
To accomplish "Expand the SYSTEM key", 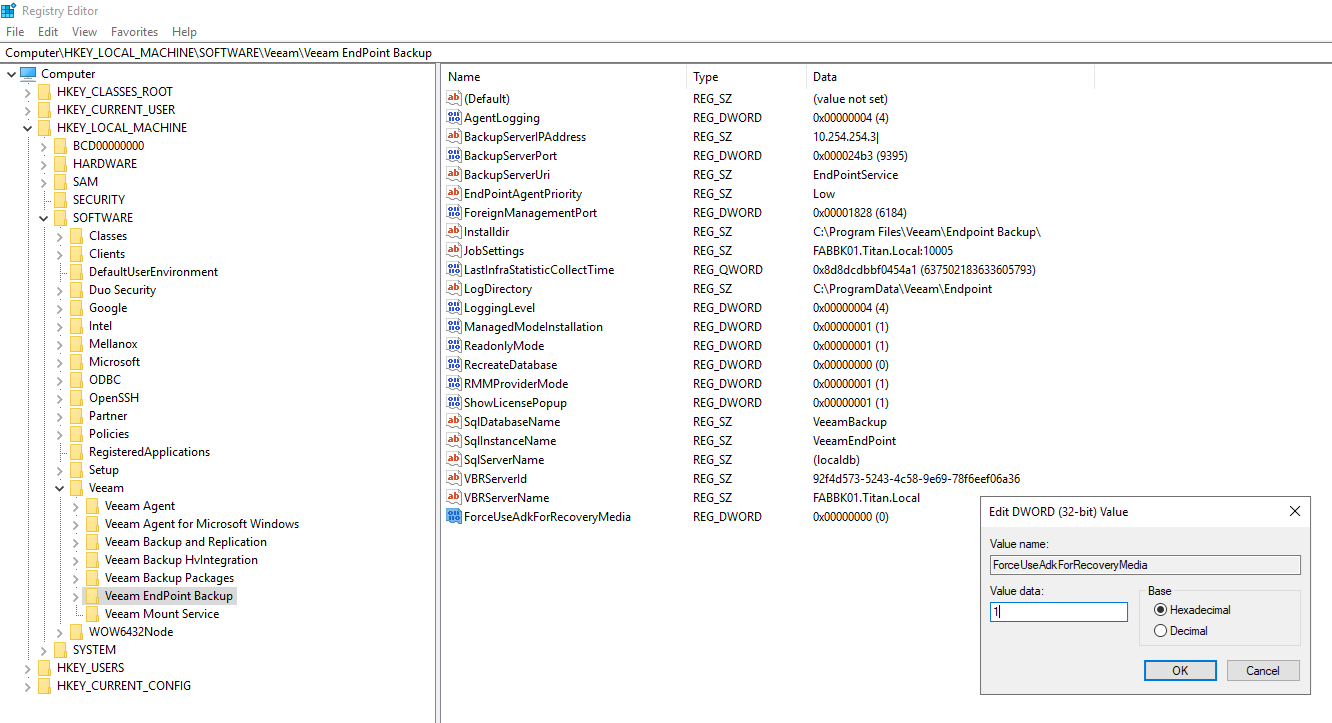I will pos(43,650).
